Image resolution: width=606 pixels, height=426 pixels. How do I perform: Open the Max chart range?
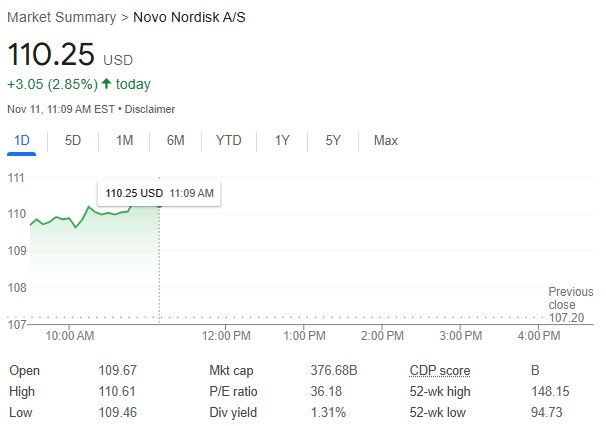click(x=386, y=140)
